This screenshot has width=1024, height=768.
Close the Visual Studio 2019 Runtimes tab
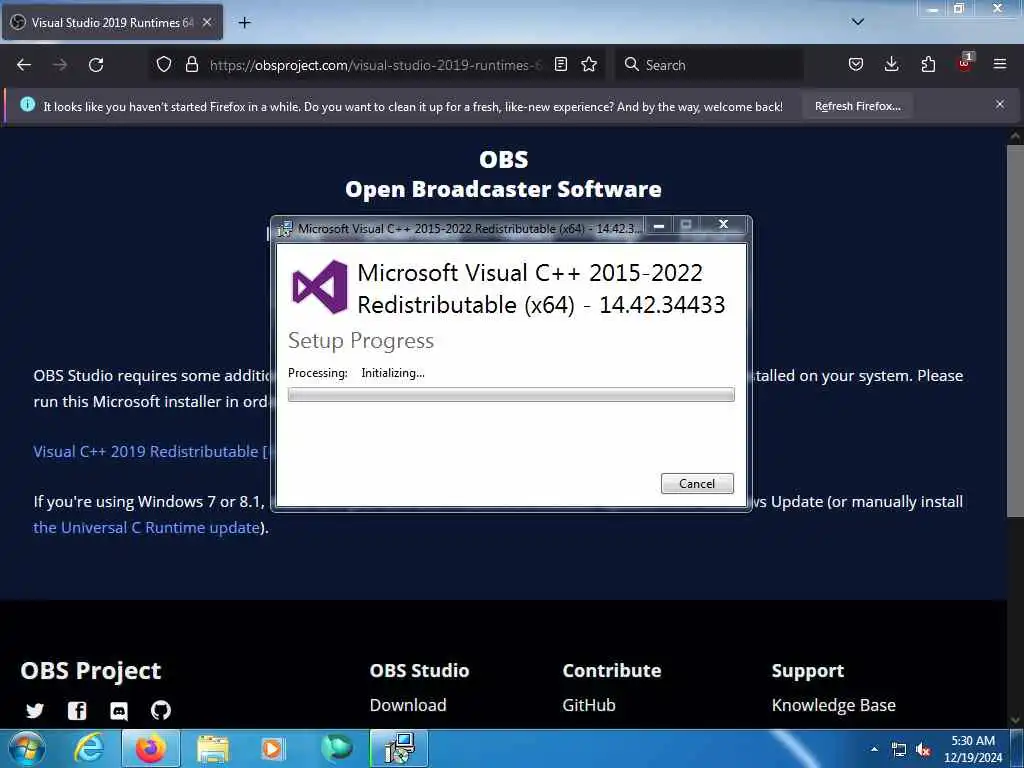[207, 22]
